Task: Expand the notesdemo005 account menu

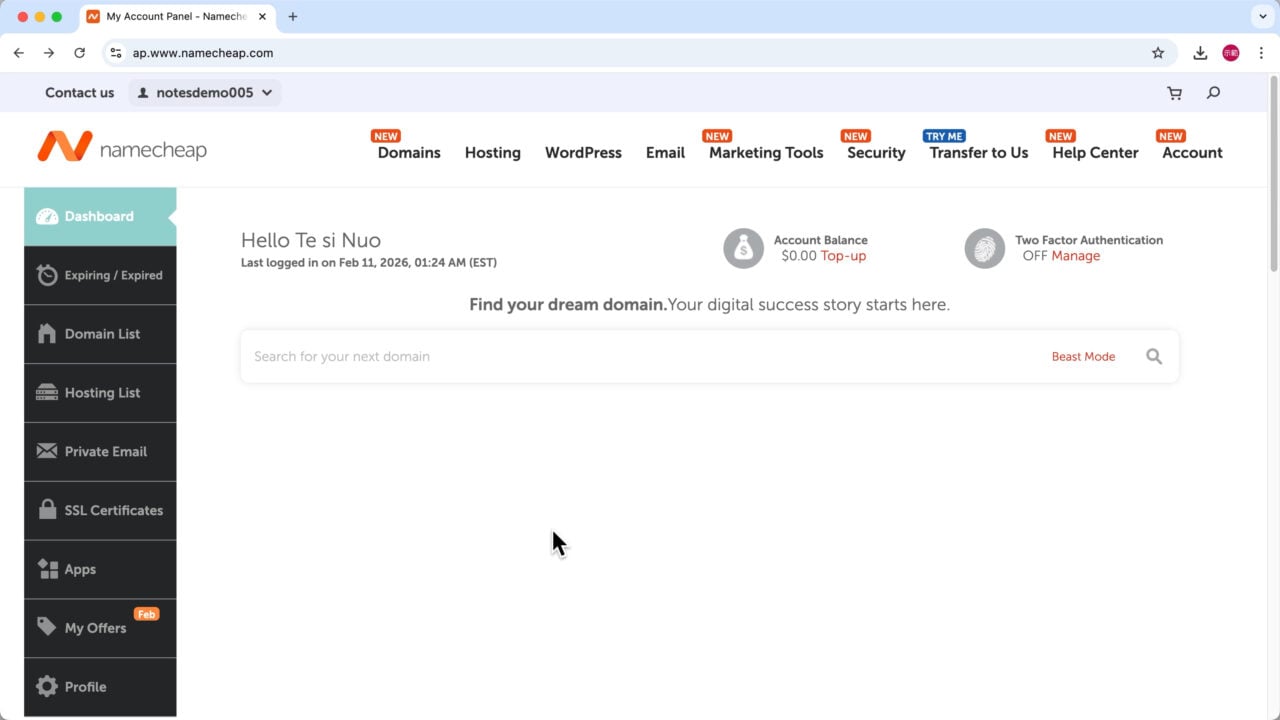Action: [x=205, y=92]
